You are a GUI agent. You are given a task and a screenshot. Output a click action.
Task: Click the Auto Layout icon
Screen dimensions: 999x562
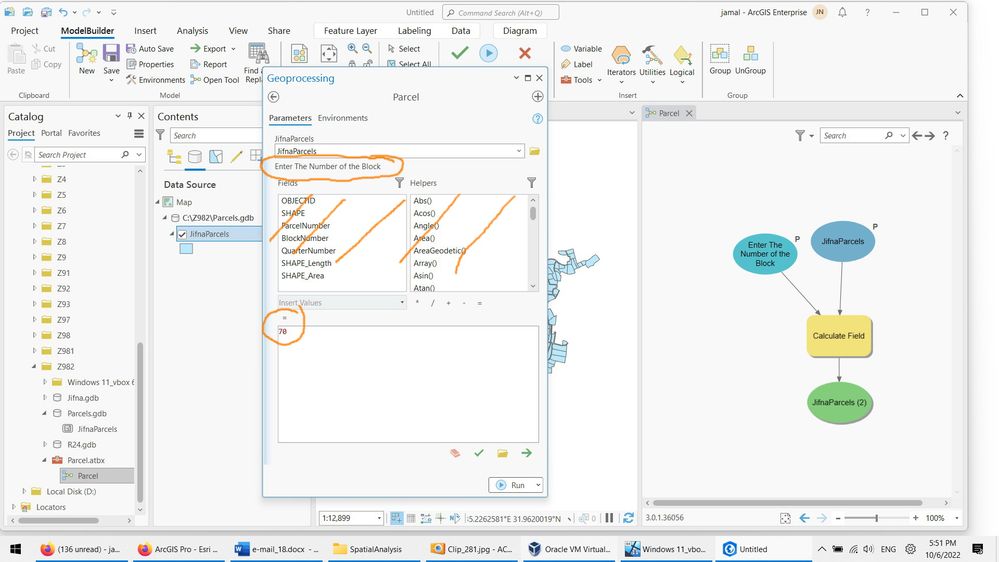(x=299, y=54)
